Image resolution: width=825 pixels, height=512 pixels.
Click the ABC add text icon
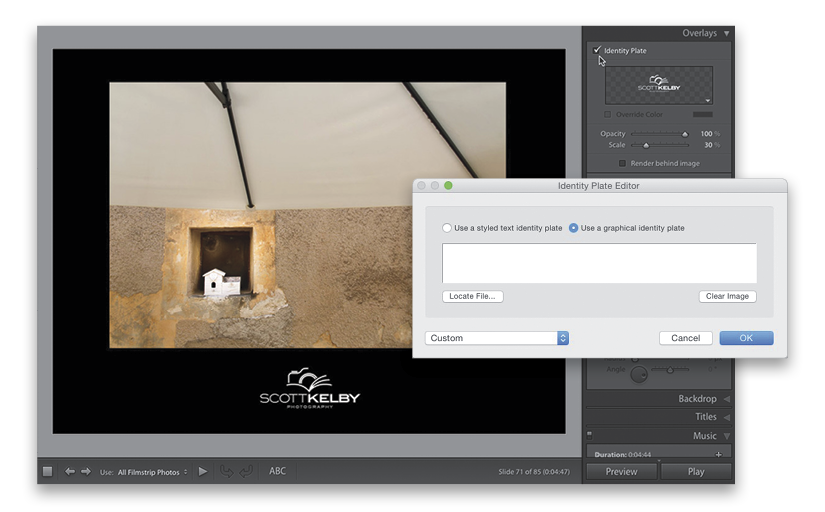277,471
